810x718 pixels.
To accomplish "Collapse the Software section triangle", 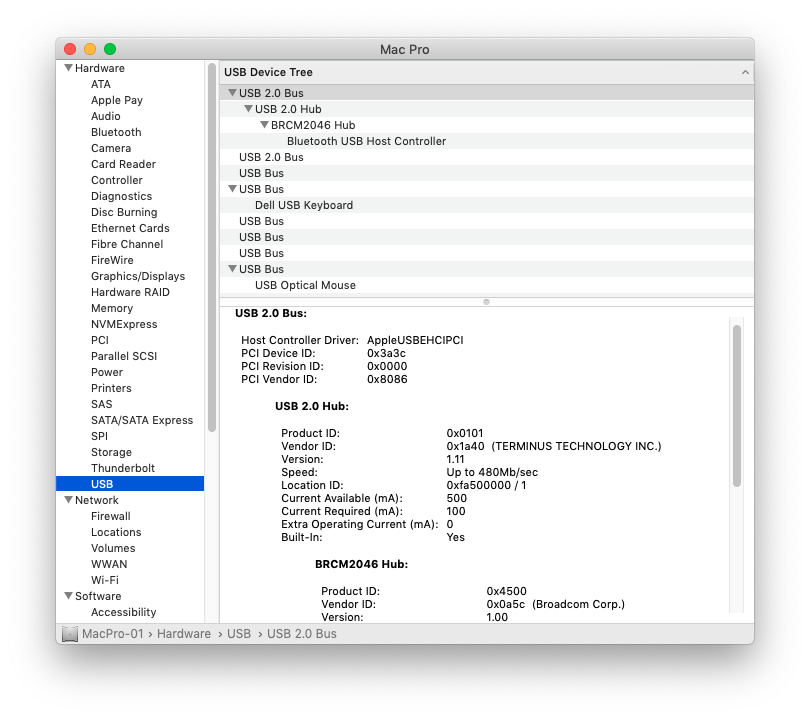I will coord(68,596).
